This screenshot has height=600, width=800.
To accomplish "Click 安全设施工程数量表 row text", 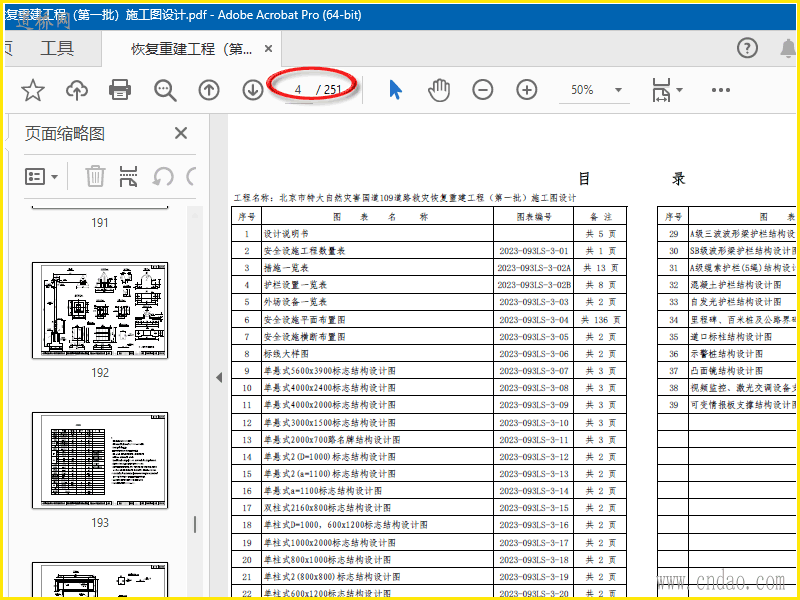I will pos(305,251).
